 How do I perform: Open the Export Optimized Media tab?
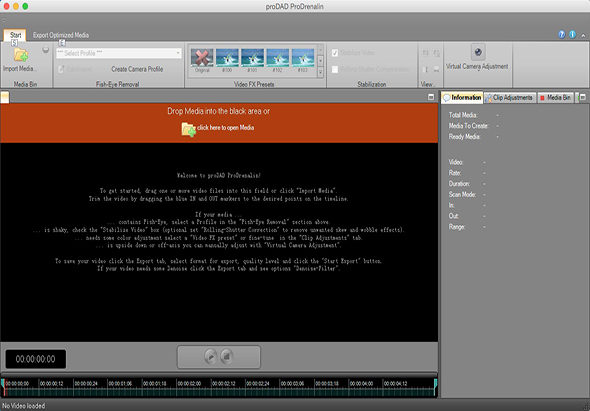[x=61, y=35]
